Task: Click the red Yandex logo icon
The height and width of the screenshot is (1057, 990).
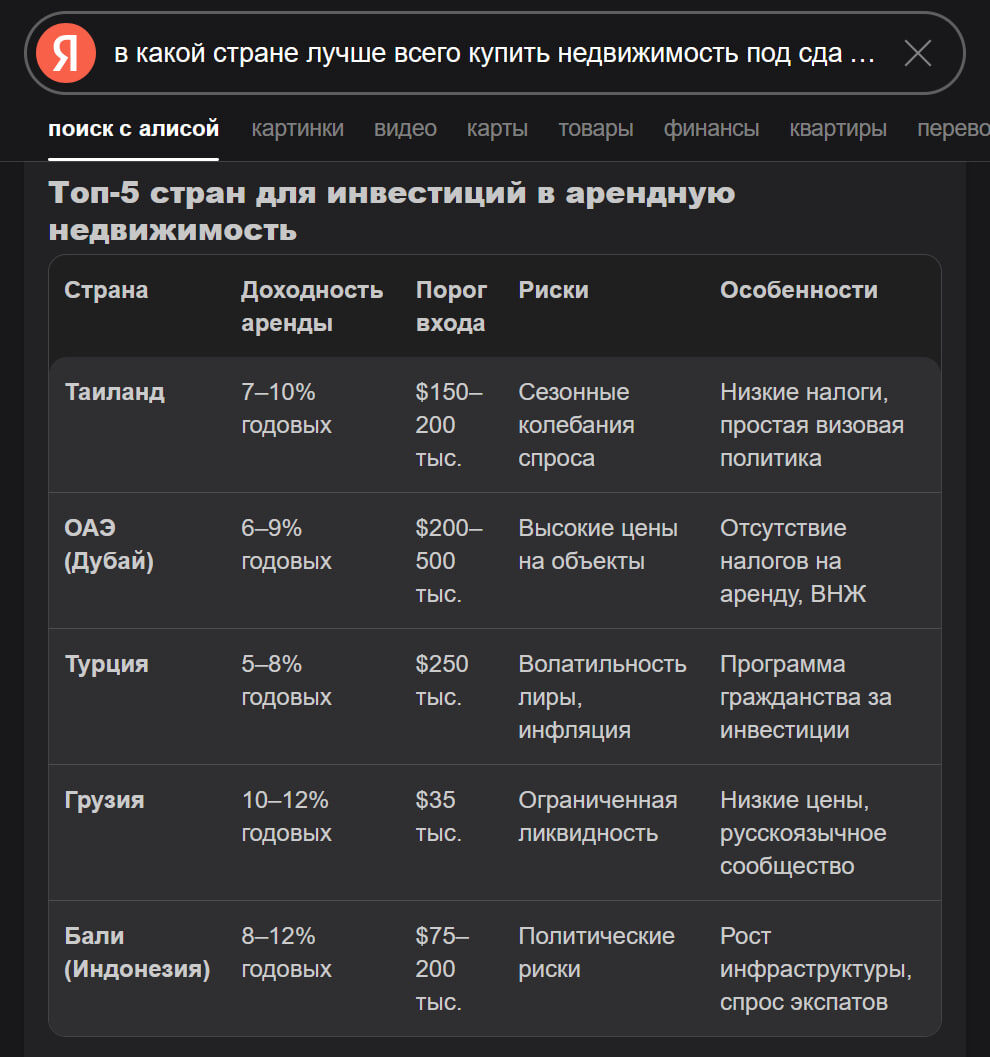Action: 65,53
